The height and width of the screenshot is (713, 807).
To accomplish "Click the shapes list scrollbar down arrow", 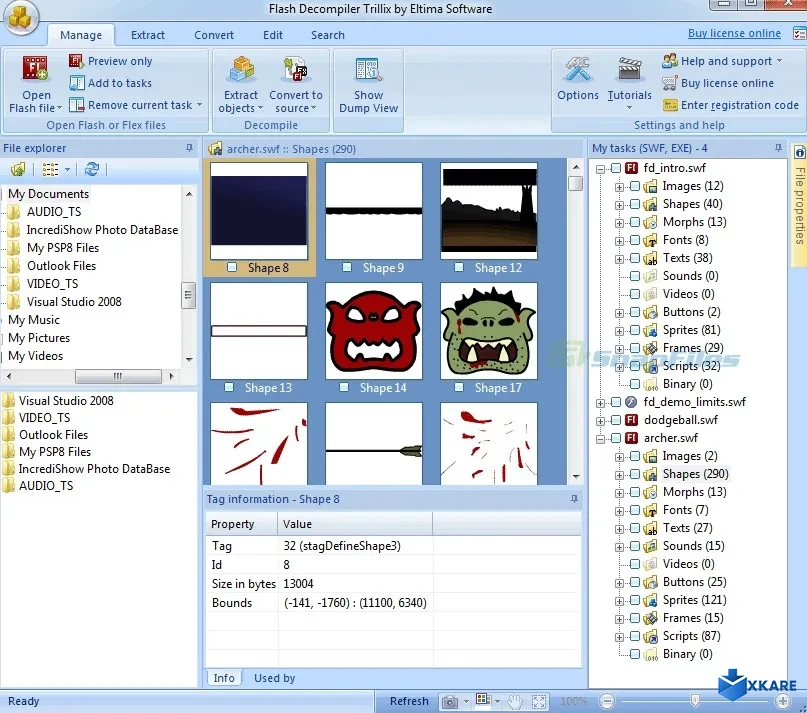I will (576, 477).
